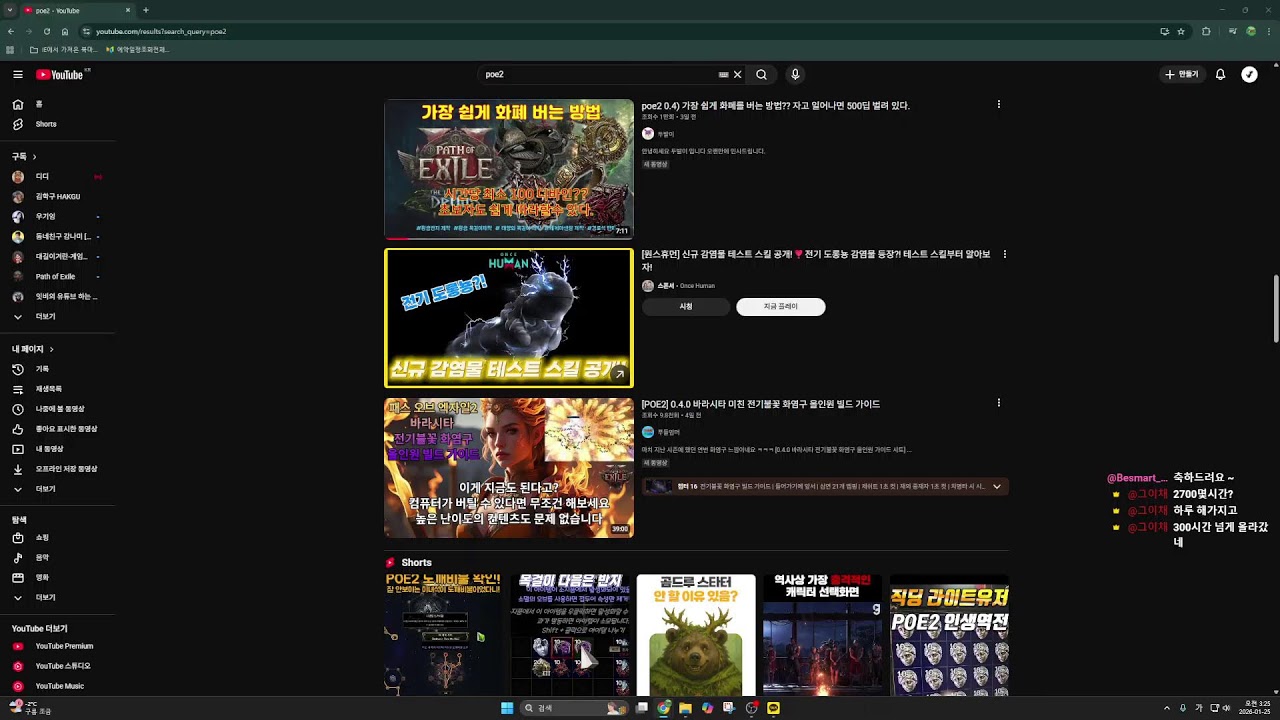Open the Windows Start menu
The width and height of the screenshot is (1280, 720).
507,708
